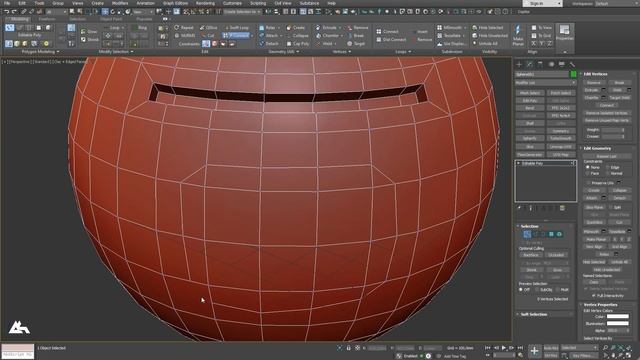Open the Modify tab in command panel

[529, 64]
